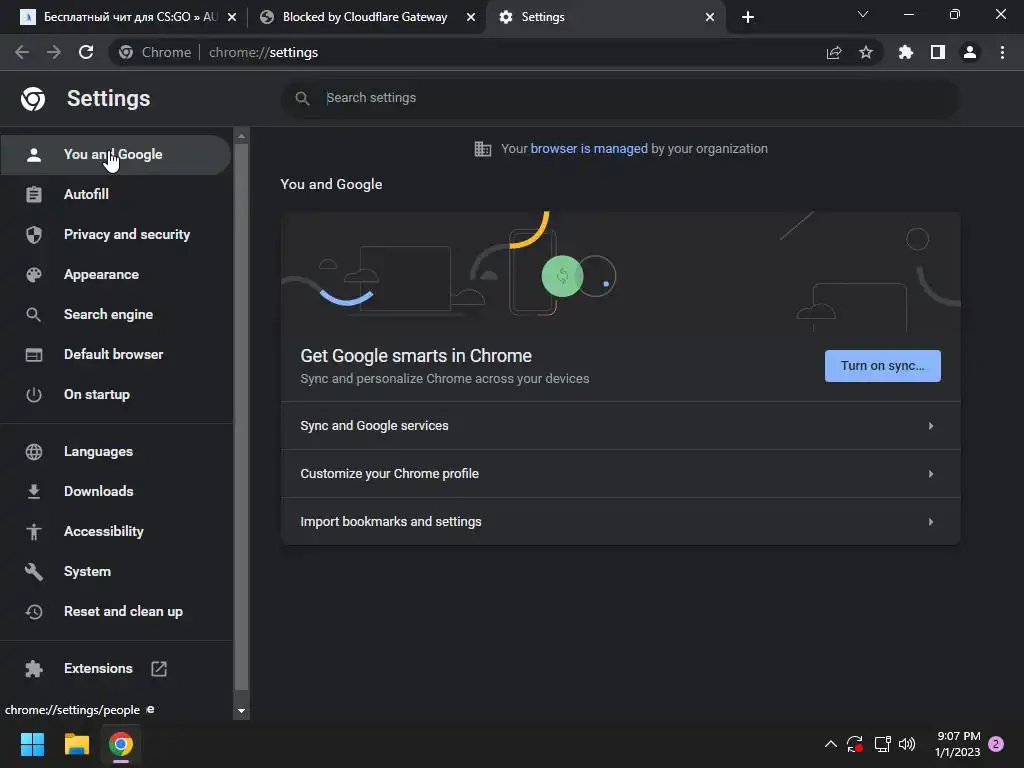Image resolution: width=1024 pixels, height=768 pixels.
Task: Click the sync status tray icon
Action: point(855,744)
